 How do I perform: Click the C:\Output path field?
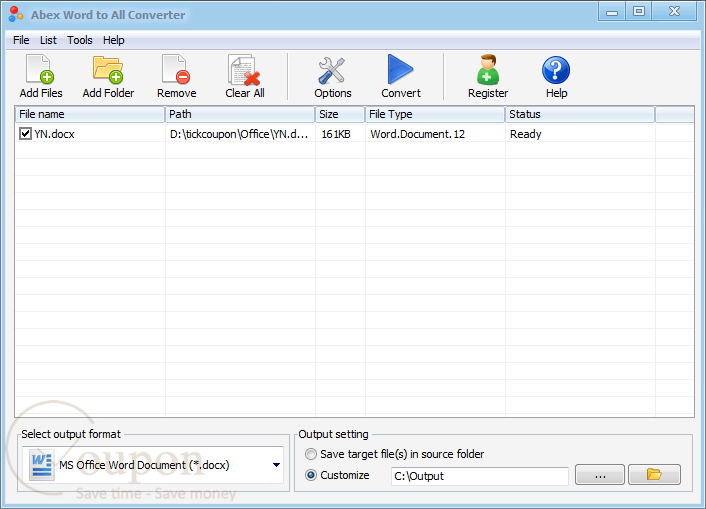pos(480,476)
